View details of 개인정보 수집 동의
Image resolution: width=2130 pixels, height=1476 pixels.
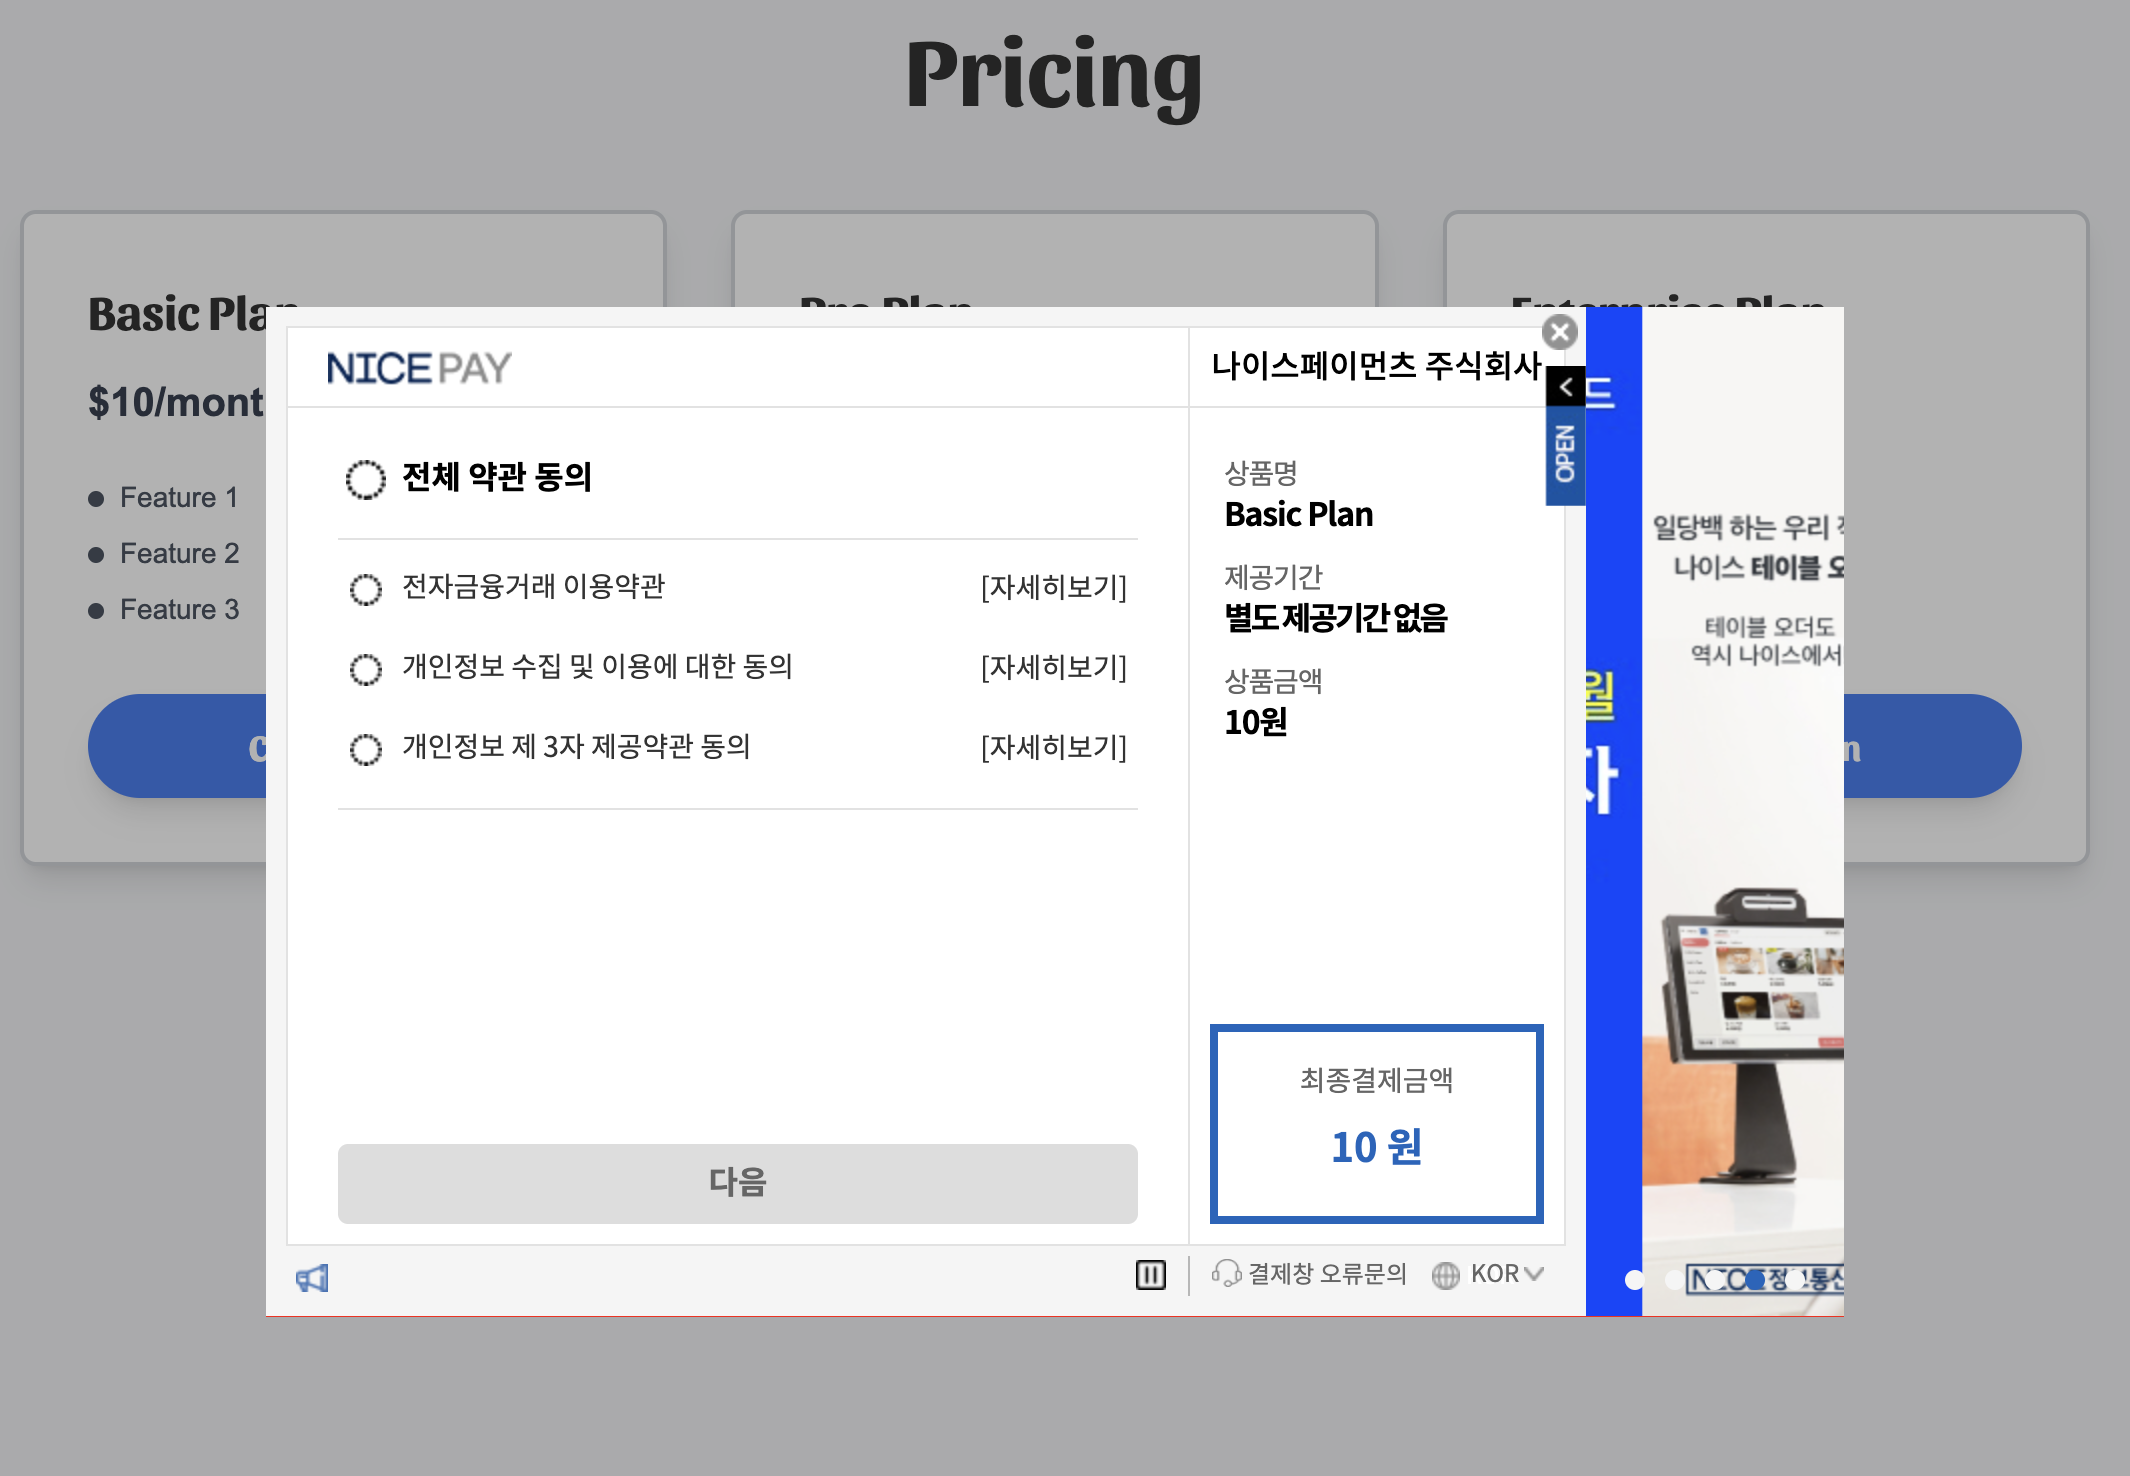click(x=1053, y=667)
